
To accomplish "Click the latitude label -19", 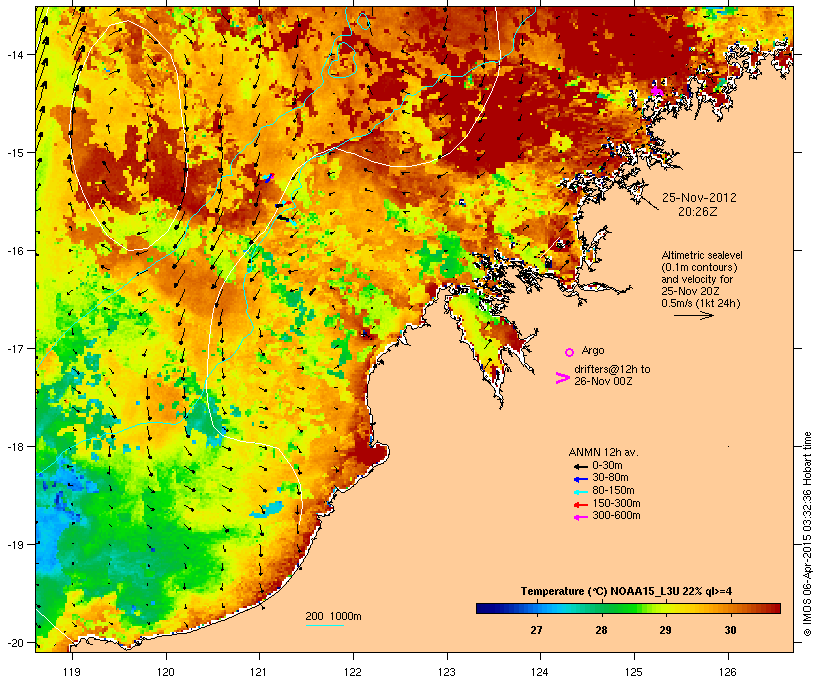I will coord(15,545).
